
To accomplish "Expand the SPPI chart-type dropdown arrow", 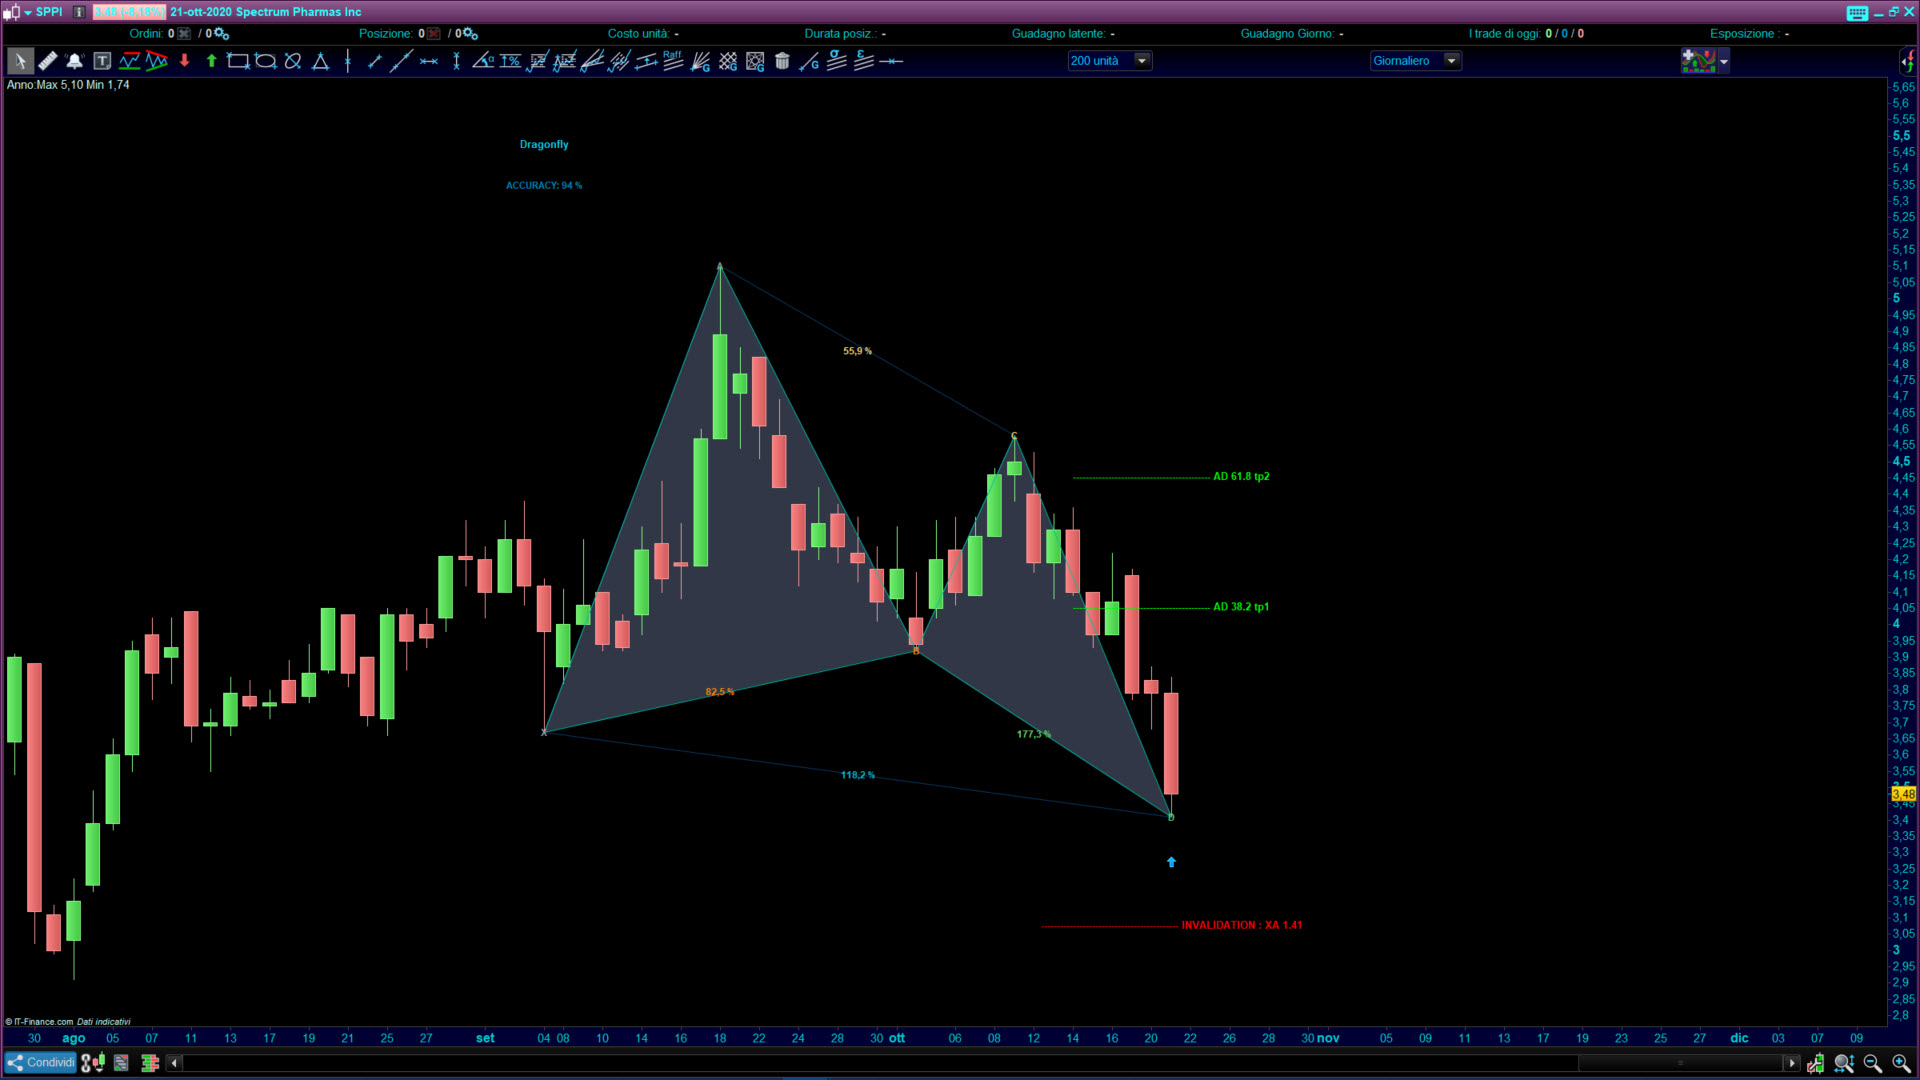I will [28, 12].
